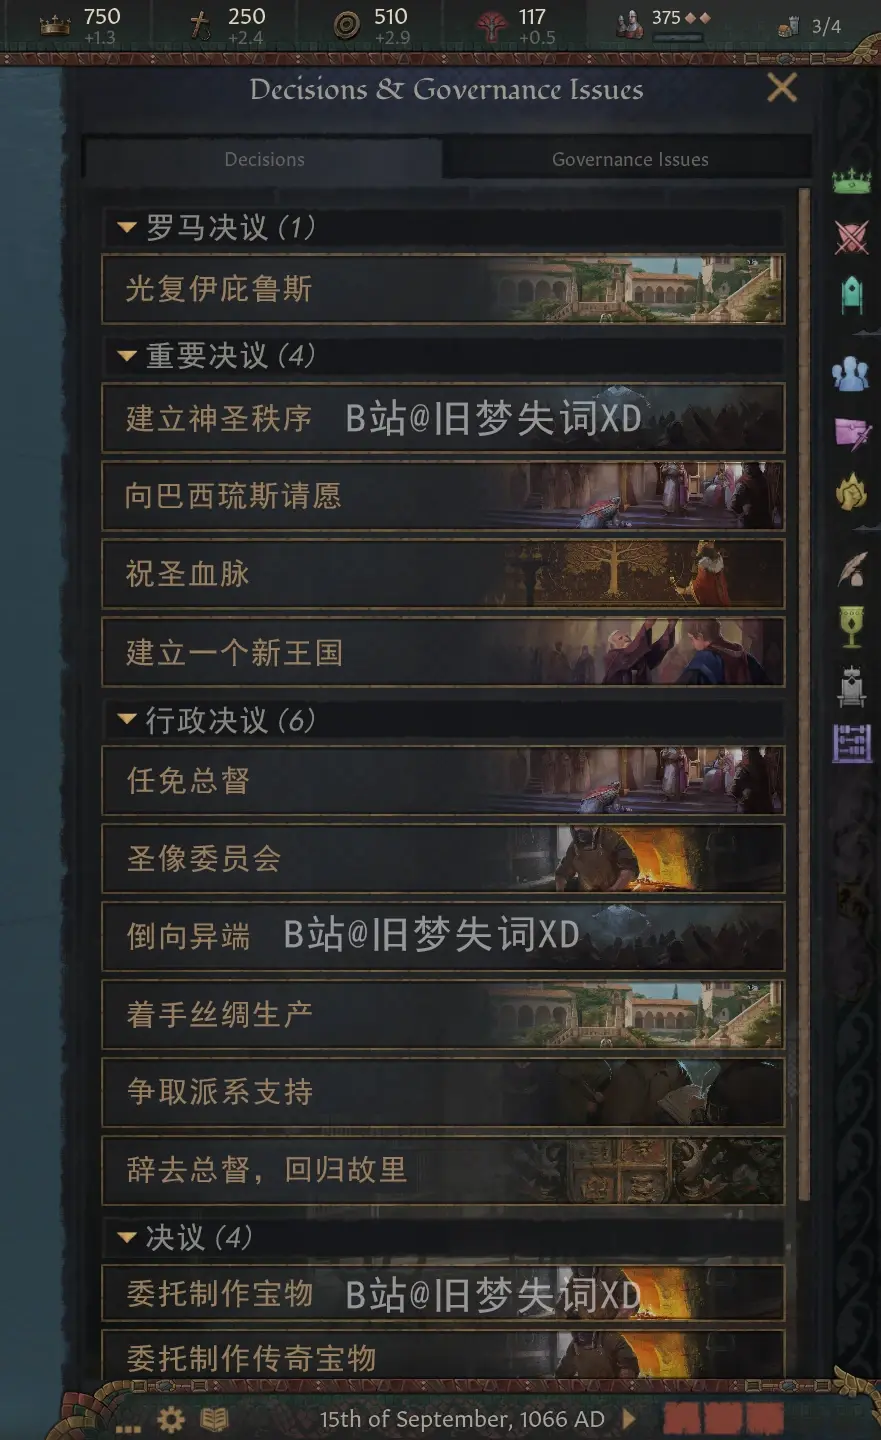Open the 圣像委员会 decision
Screen dimensions: 881x1440
(443, 858)
